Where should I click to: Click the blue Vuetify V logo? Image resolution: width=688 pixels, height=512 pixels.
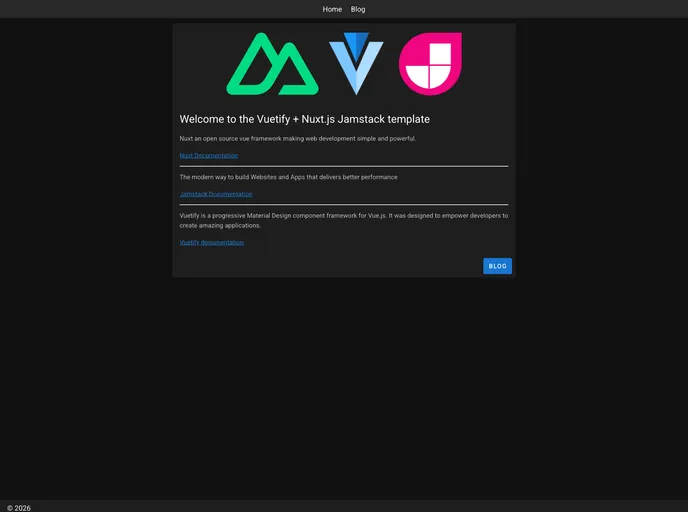click(x=356, y=64)
